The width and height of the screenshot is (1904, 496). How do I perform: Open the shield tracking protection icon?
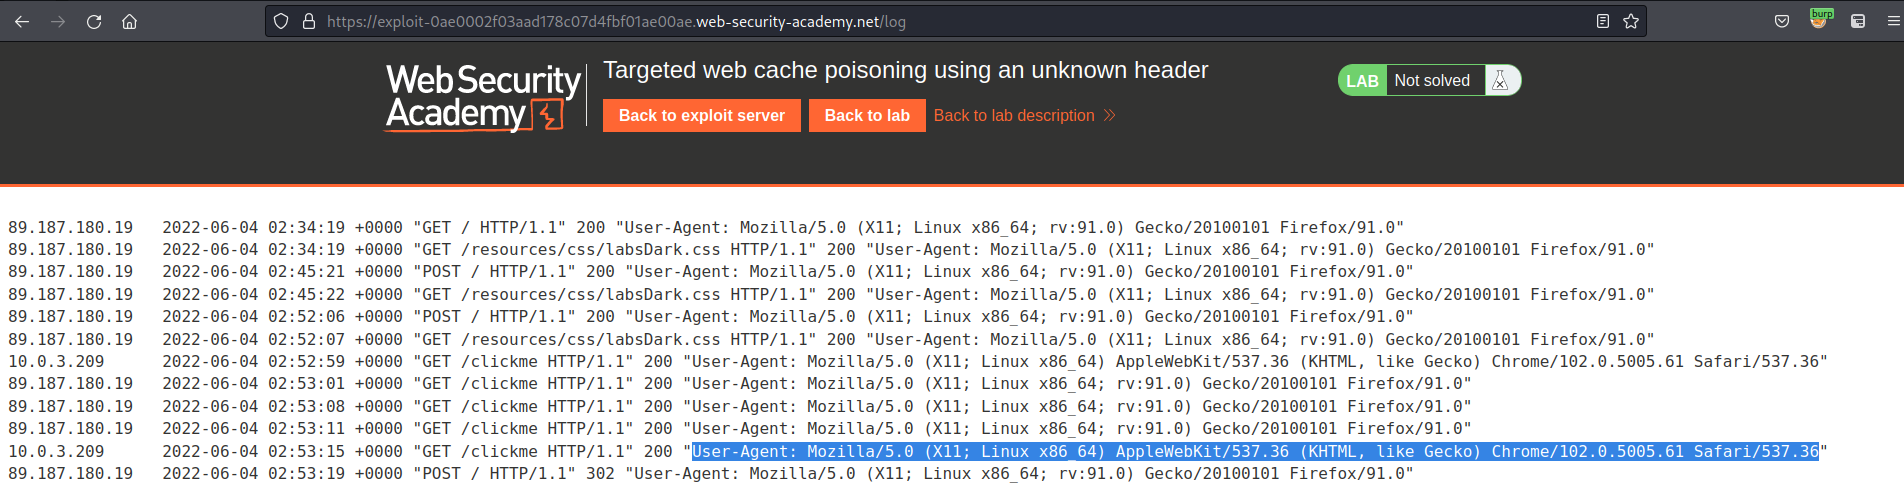click(x=281, y=21)
